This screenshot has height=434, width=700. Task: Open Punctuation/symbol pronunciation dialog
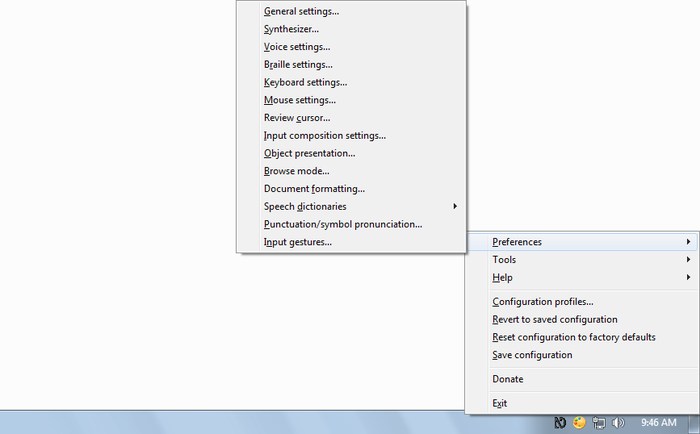(x=342, y=224)
